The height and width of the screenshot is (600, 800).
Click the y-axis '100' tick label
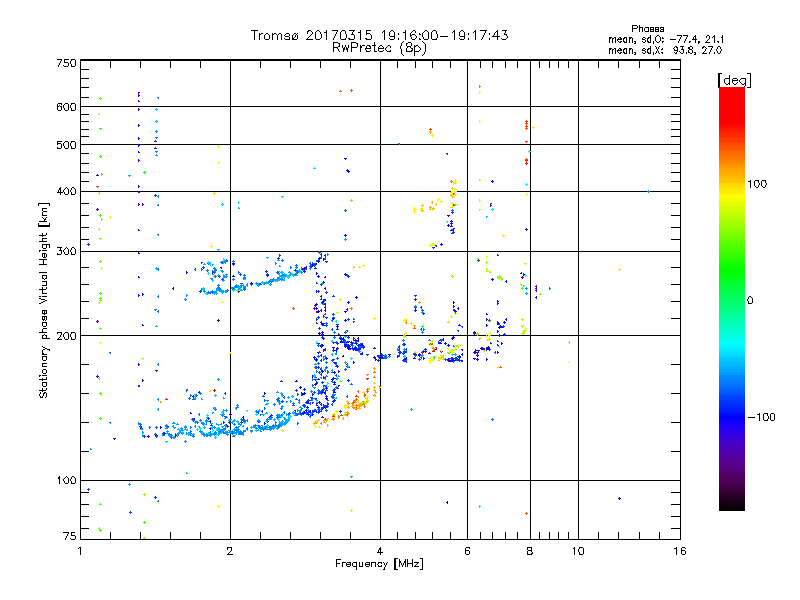tap(67, 480)
